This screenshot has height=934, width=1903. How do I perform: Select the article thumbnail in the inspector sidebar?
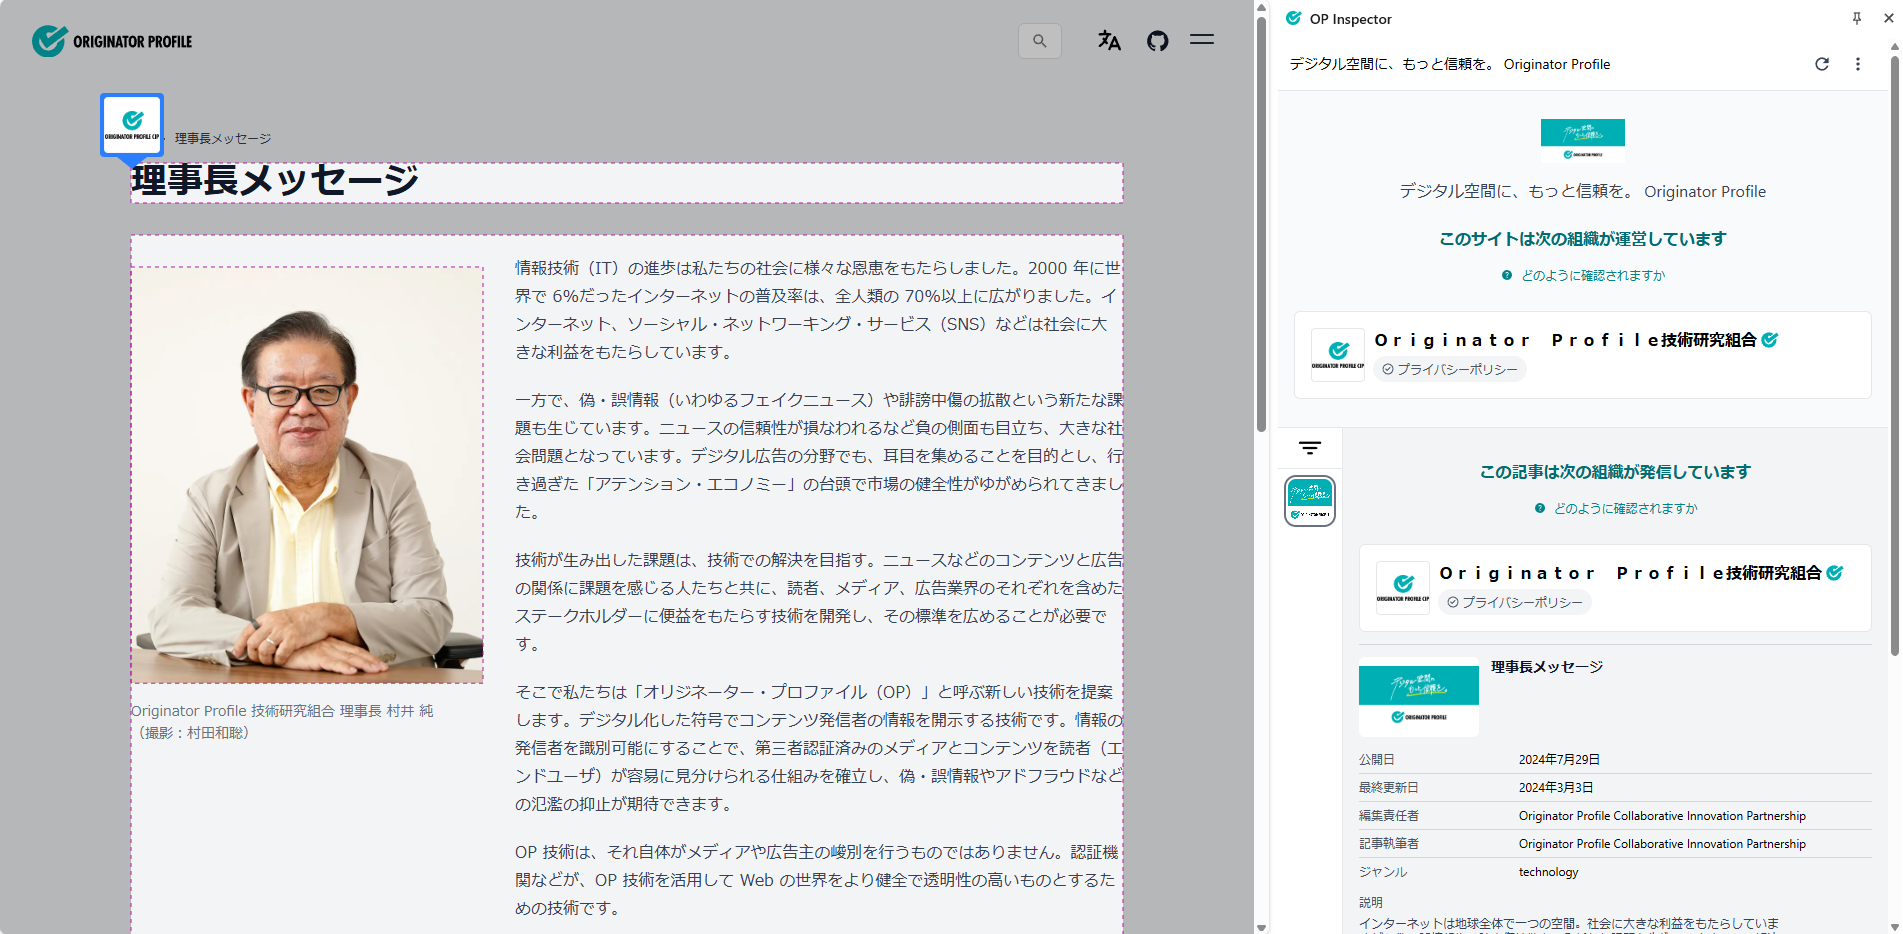tap(1310, 501)
